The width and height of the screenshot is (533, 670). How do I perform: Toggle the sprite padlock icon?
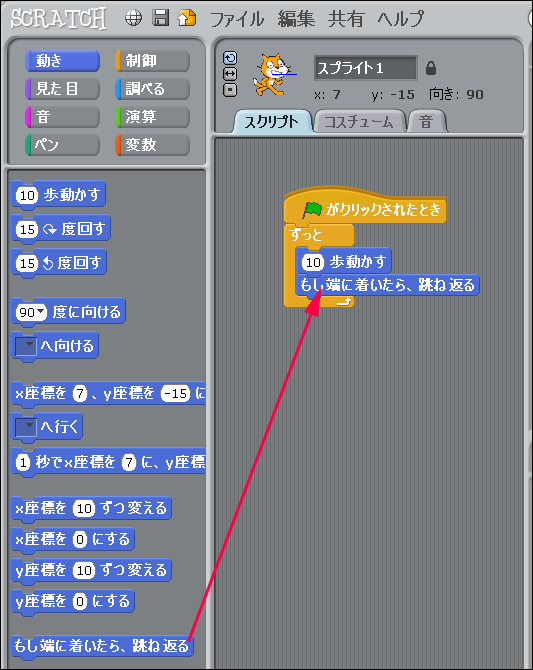click(x=431, y=68)
